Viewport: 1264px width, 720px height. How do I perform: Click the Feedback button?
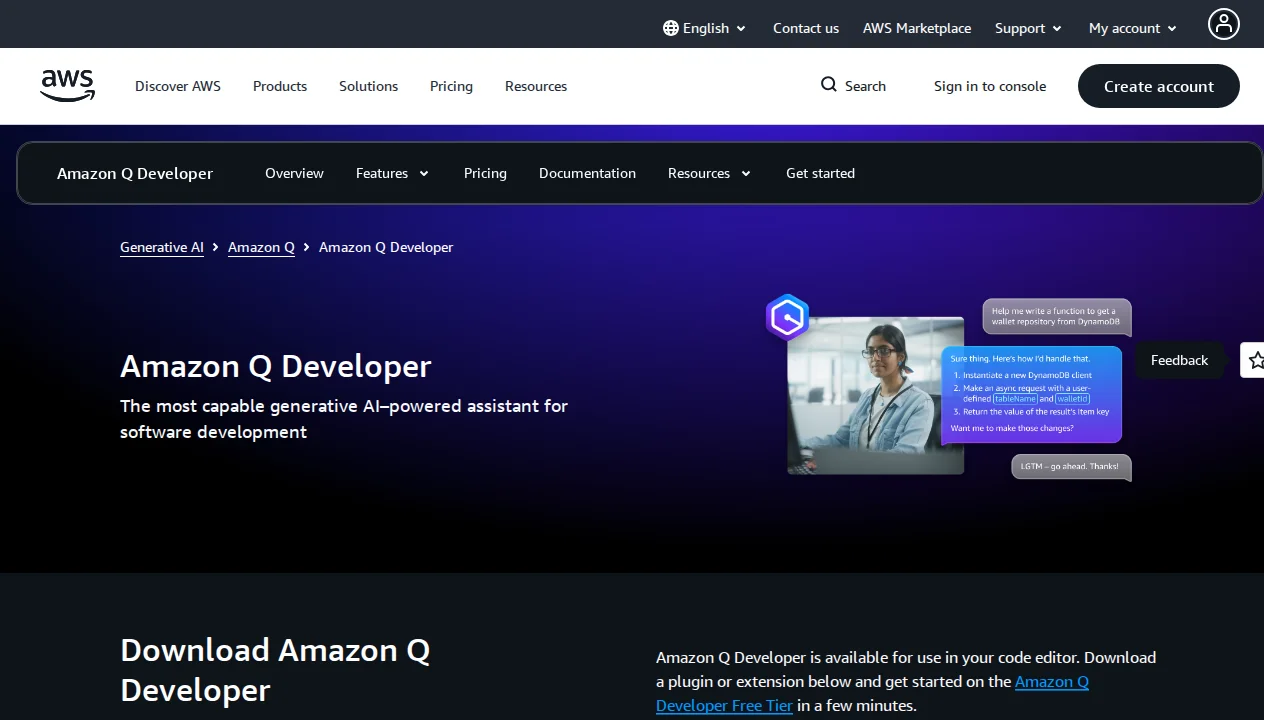[x=1179, y=360]
